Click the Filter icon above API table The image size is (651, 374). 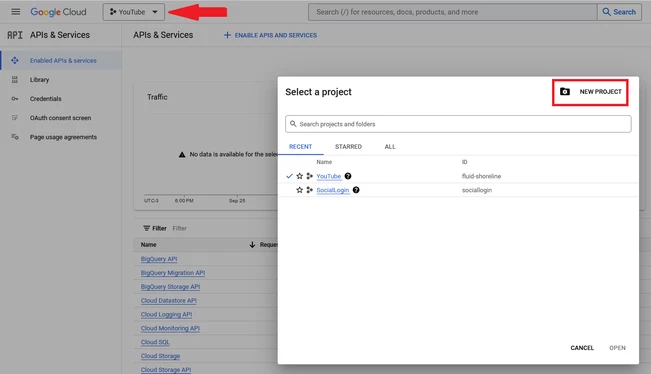[x=147, y=228]
